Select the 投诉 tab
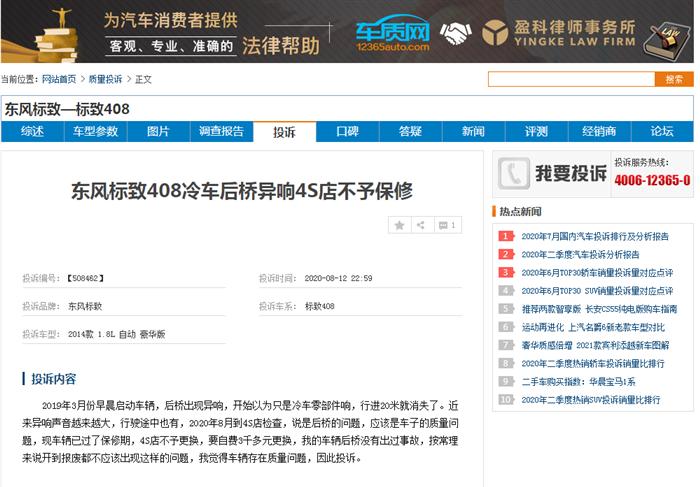 [x=284, y=132]
